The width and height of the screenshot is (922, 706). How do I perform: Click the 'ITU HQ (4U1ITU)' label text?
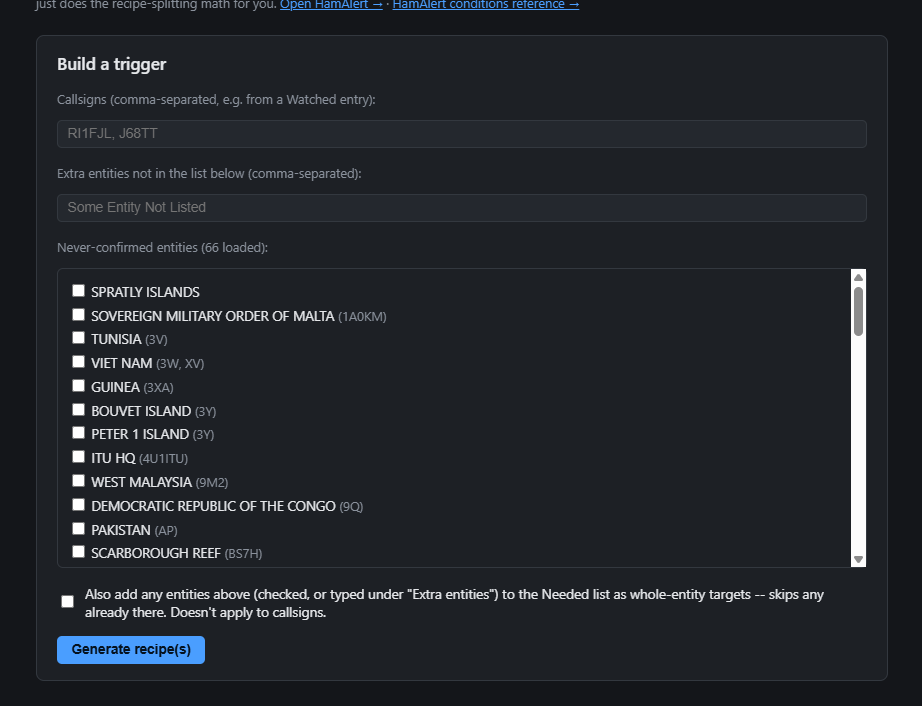(x=139, y=458)
